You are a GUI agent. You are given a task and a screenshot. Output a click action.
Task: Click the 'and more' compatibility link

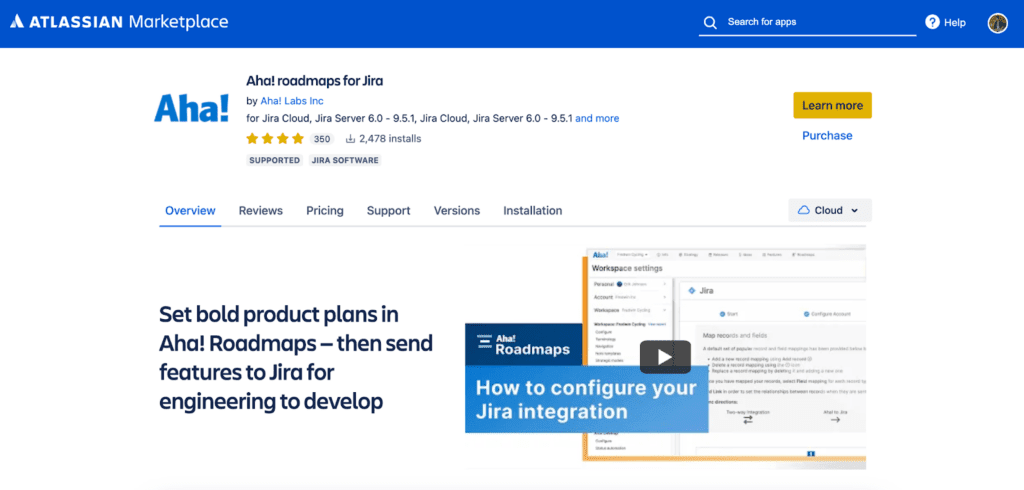[597, 118]
